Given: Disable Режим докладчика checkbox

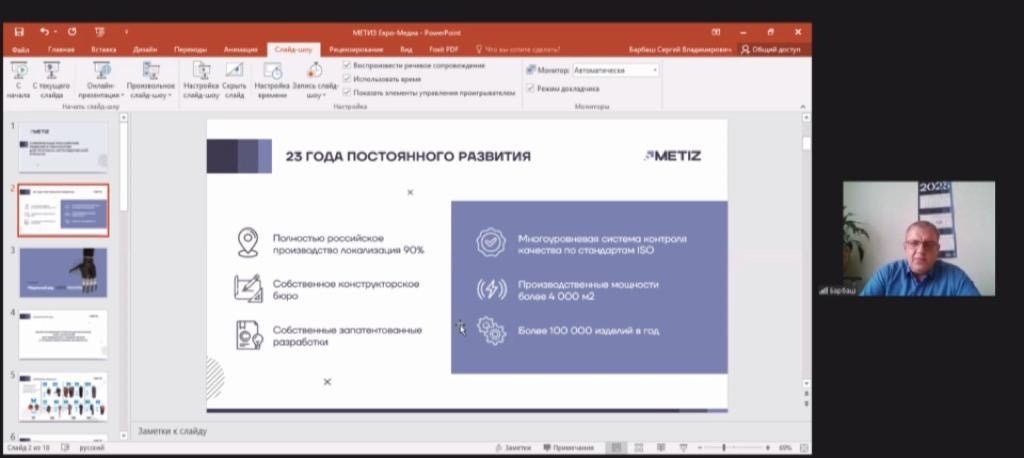Looking at the screenshot, I should [530, 88].
